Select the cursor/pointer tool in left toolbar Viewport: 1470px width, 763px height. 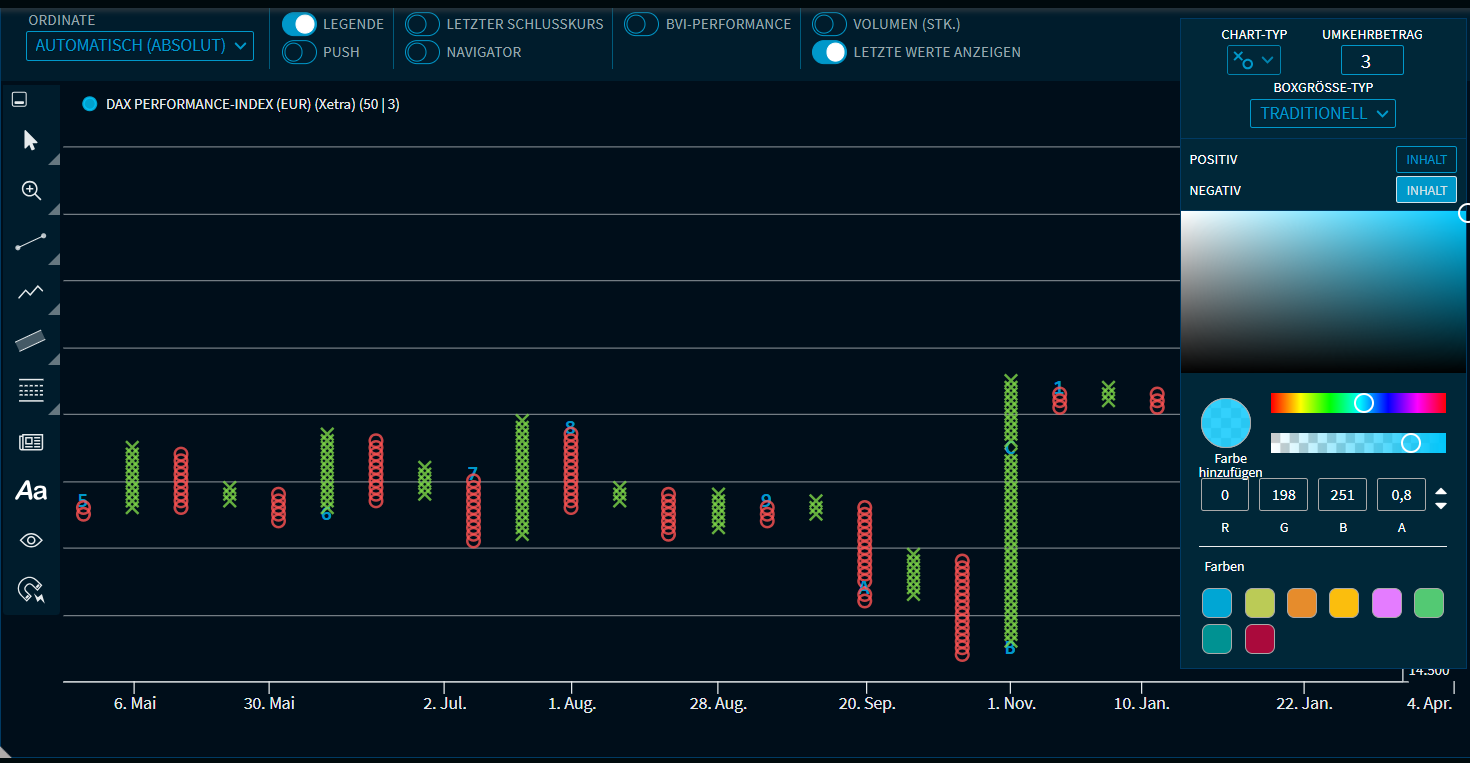pyautogui.click(x=31, y=140)
